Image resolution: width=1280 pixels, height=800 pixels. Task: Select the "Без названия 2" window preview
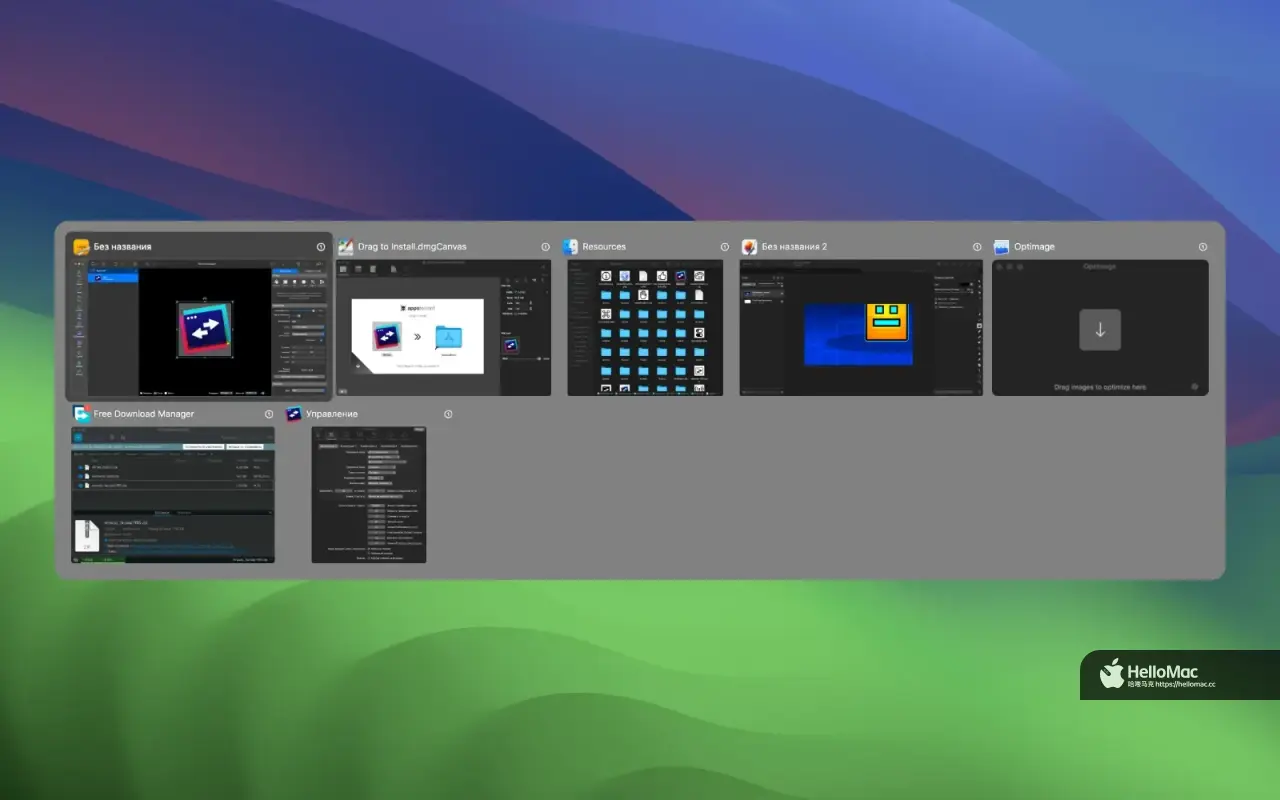coord(861,328)
